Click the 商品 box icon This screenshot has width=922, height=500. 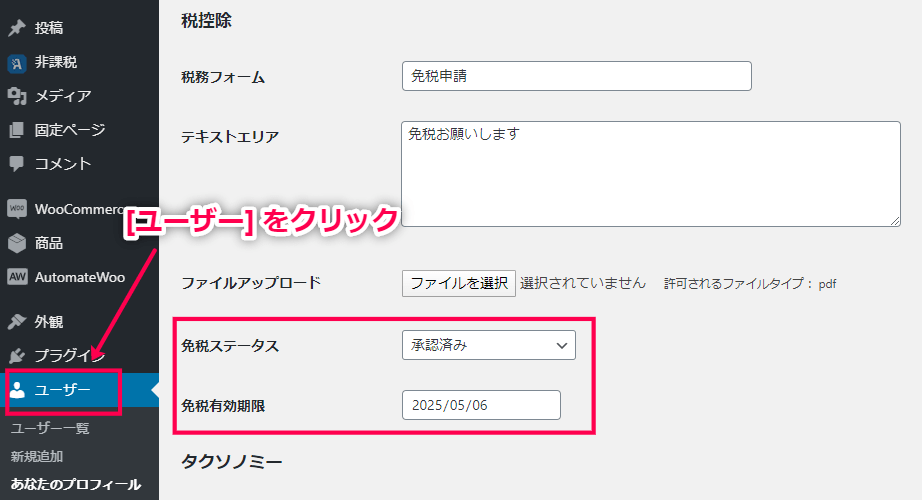[17, 243]
